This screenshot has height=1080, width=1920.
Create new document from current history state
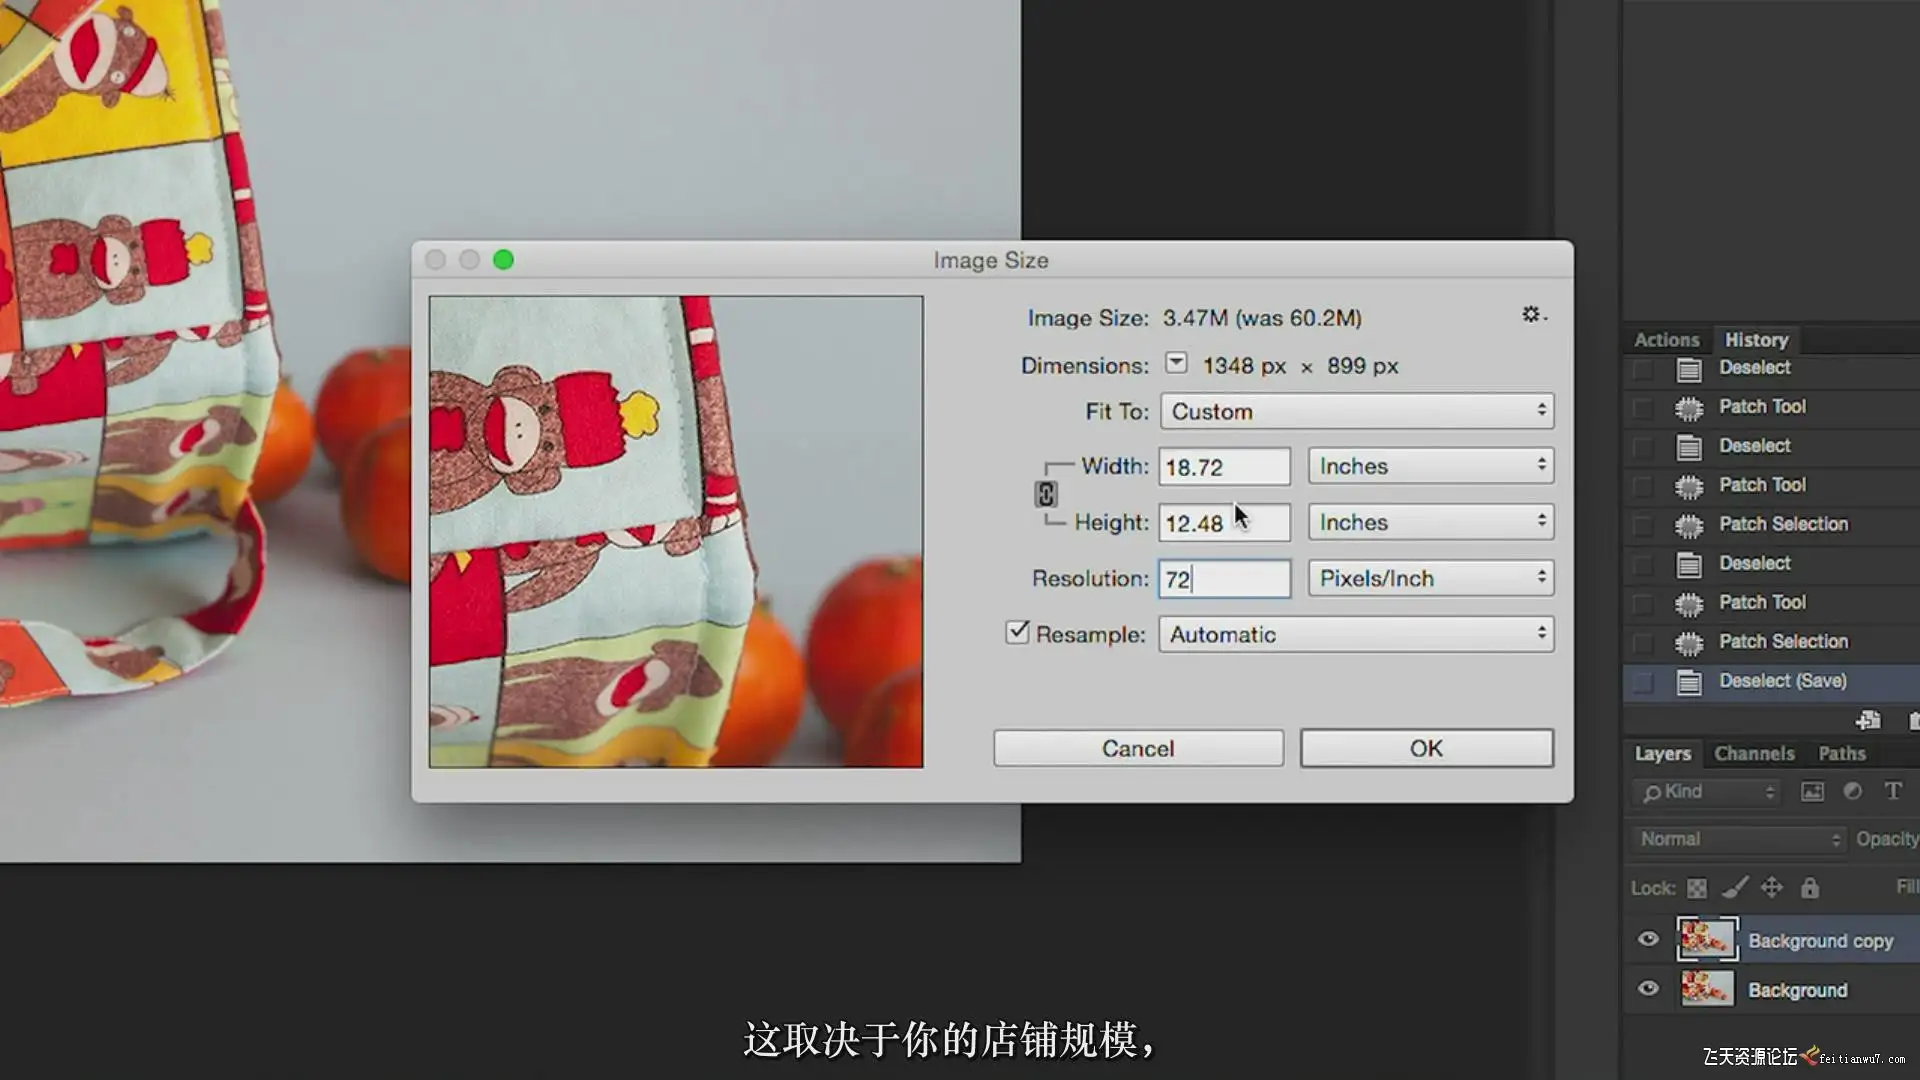click(x=1867, y=721)
